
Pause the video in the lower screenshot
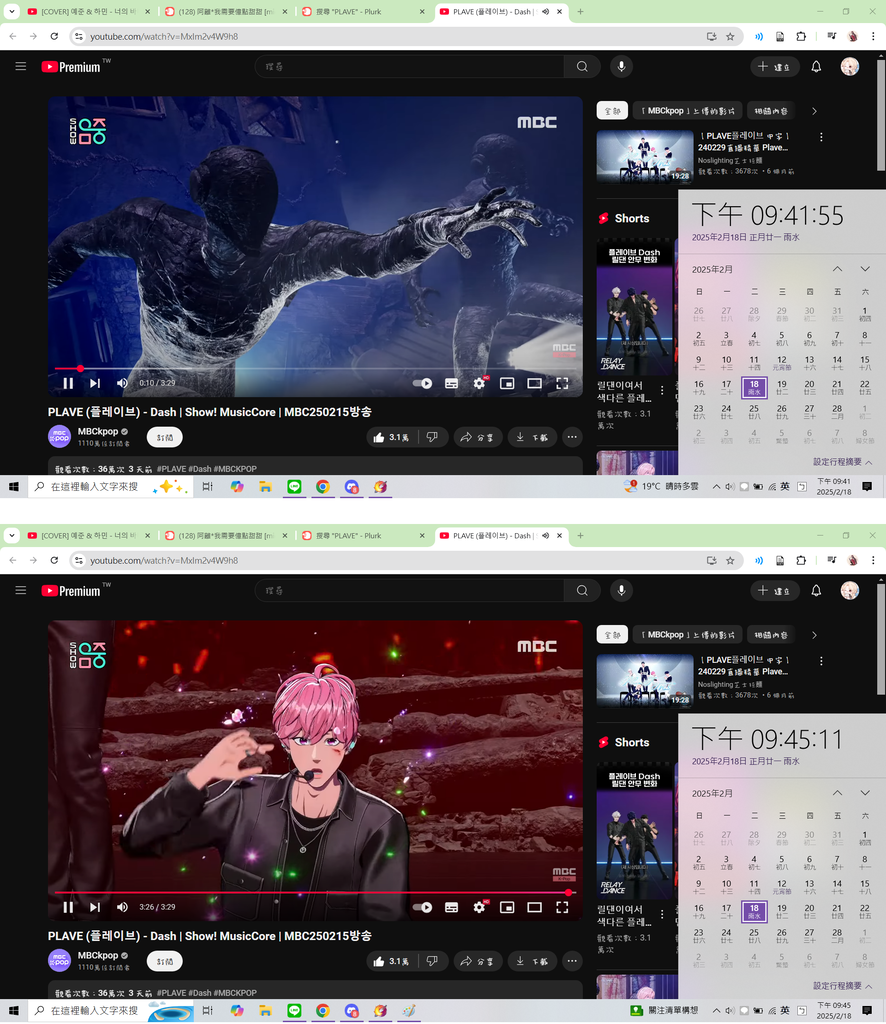tap(68, 907)
